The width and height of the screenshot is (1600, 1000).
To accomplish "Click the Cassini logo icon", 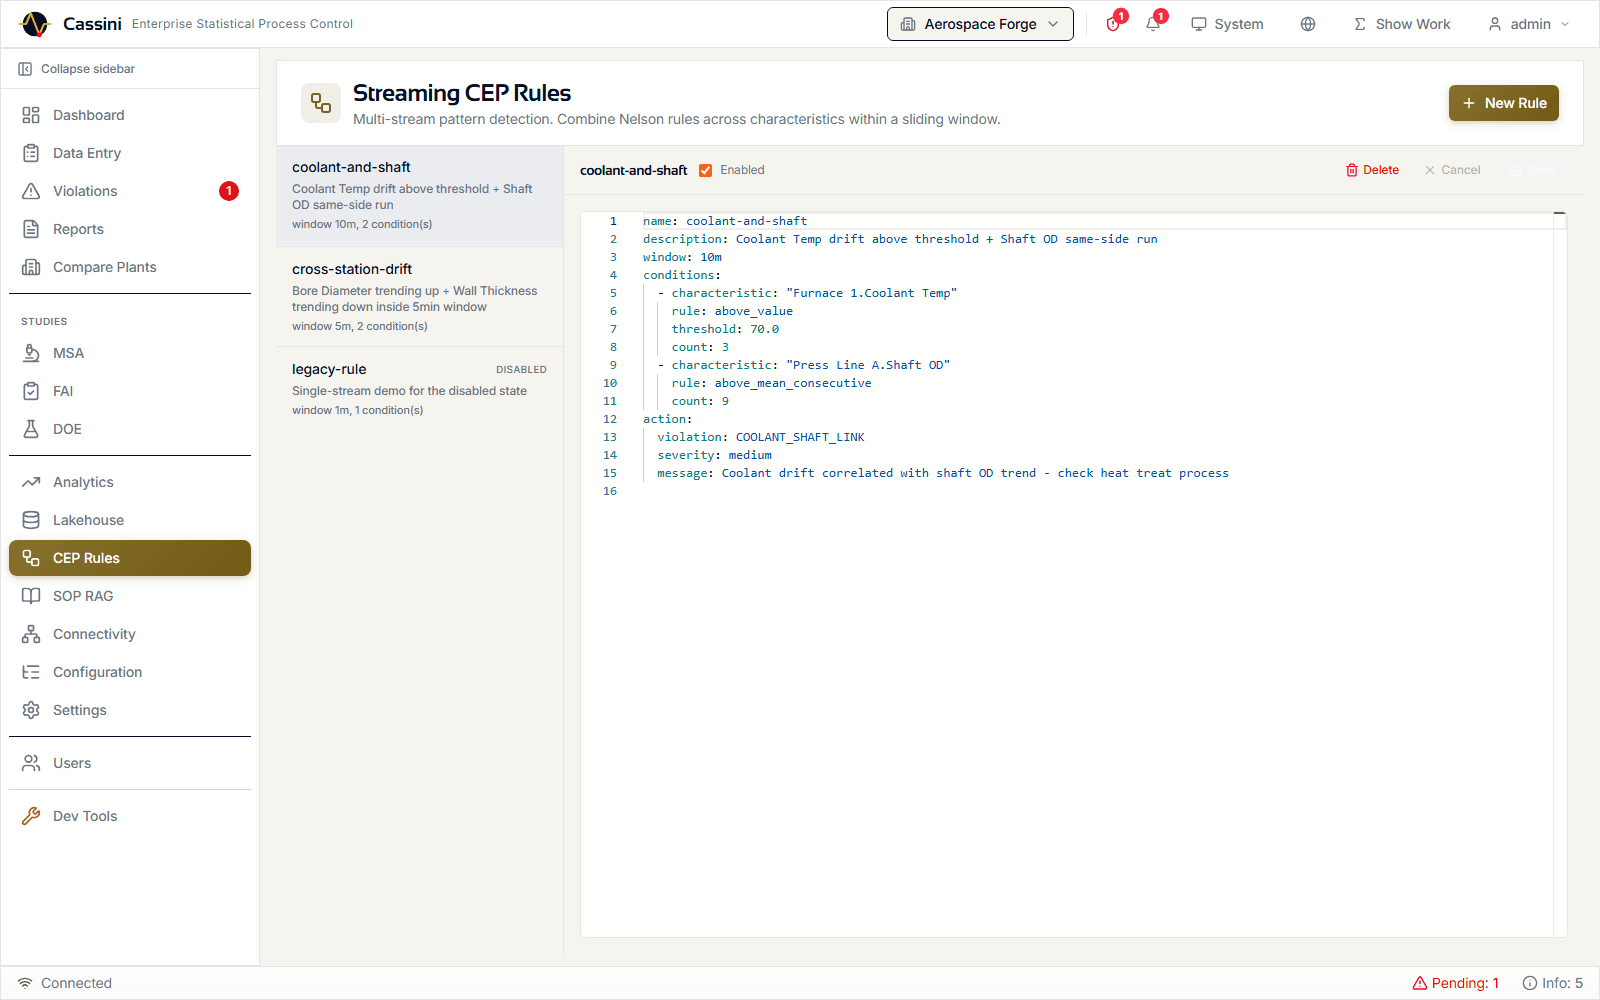I will pyautogui.click(x=34, y=24).
